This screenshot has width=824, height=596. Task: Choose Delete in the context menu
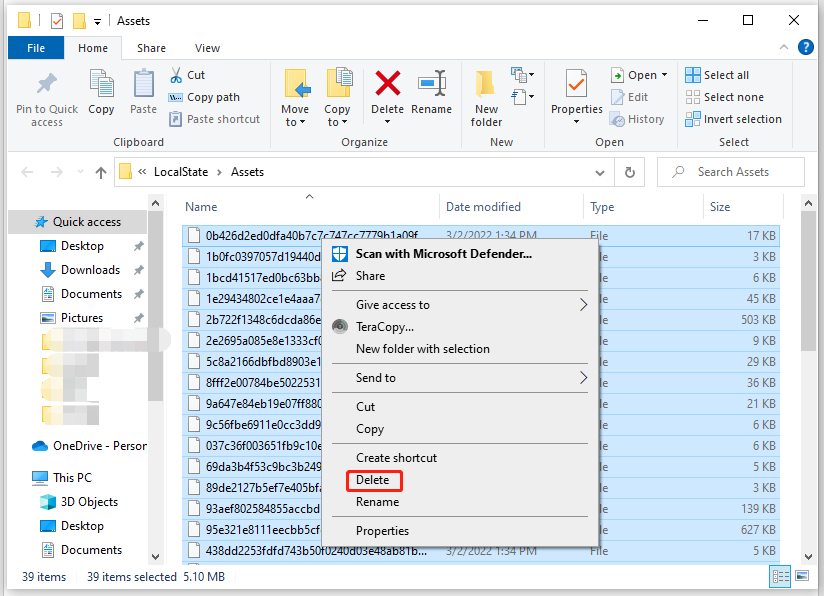373,480
